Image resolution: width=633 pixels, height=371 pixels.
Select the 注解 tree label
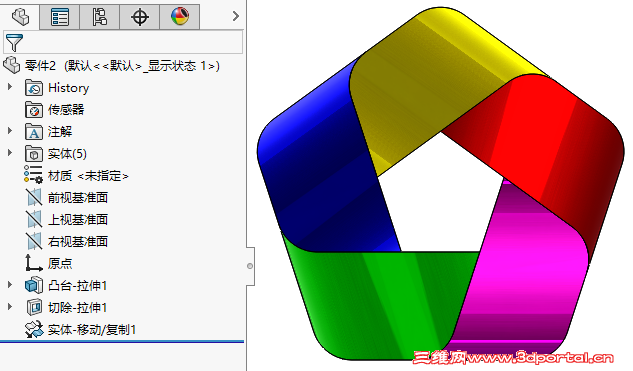click(x=60, y=132)
